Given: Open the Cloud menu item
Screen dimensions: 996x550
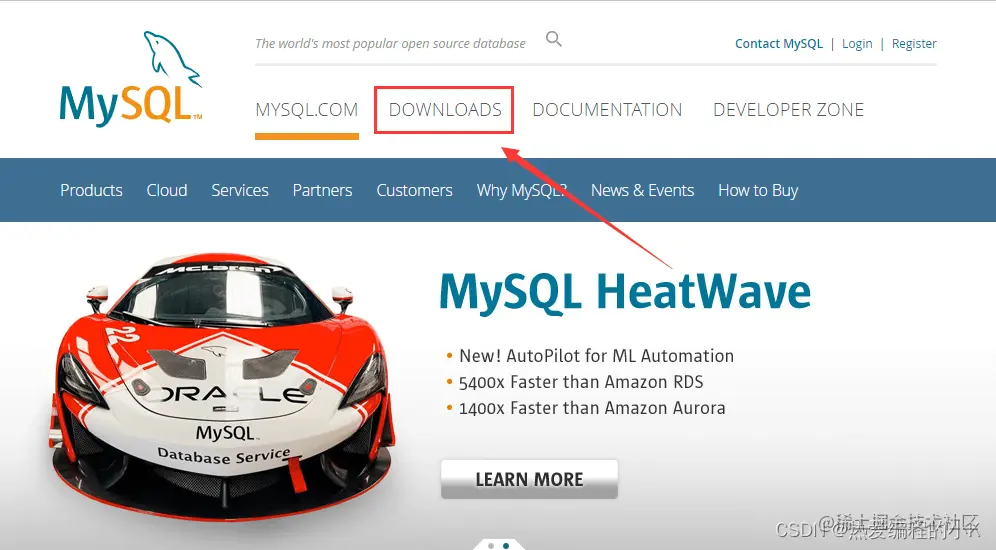Looking at the screenshot, I should pos(167,191).
